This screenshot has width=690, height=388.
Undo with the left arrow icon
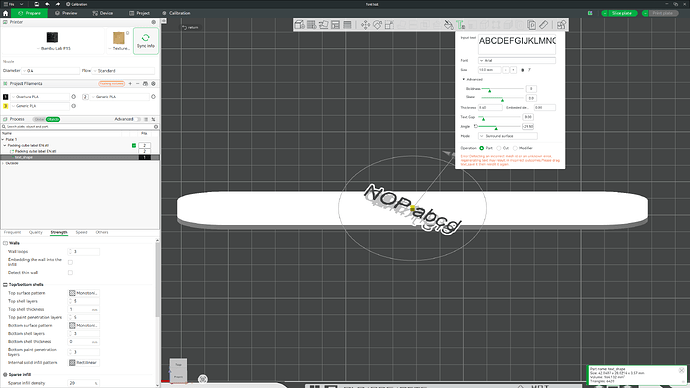tap(47, 4)
